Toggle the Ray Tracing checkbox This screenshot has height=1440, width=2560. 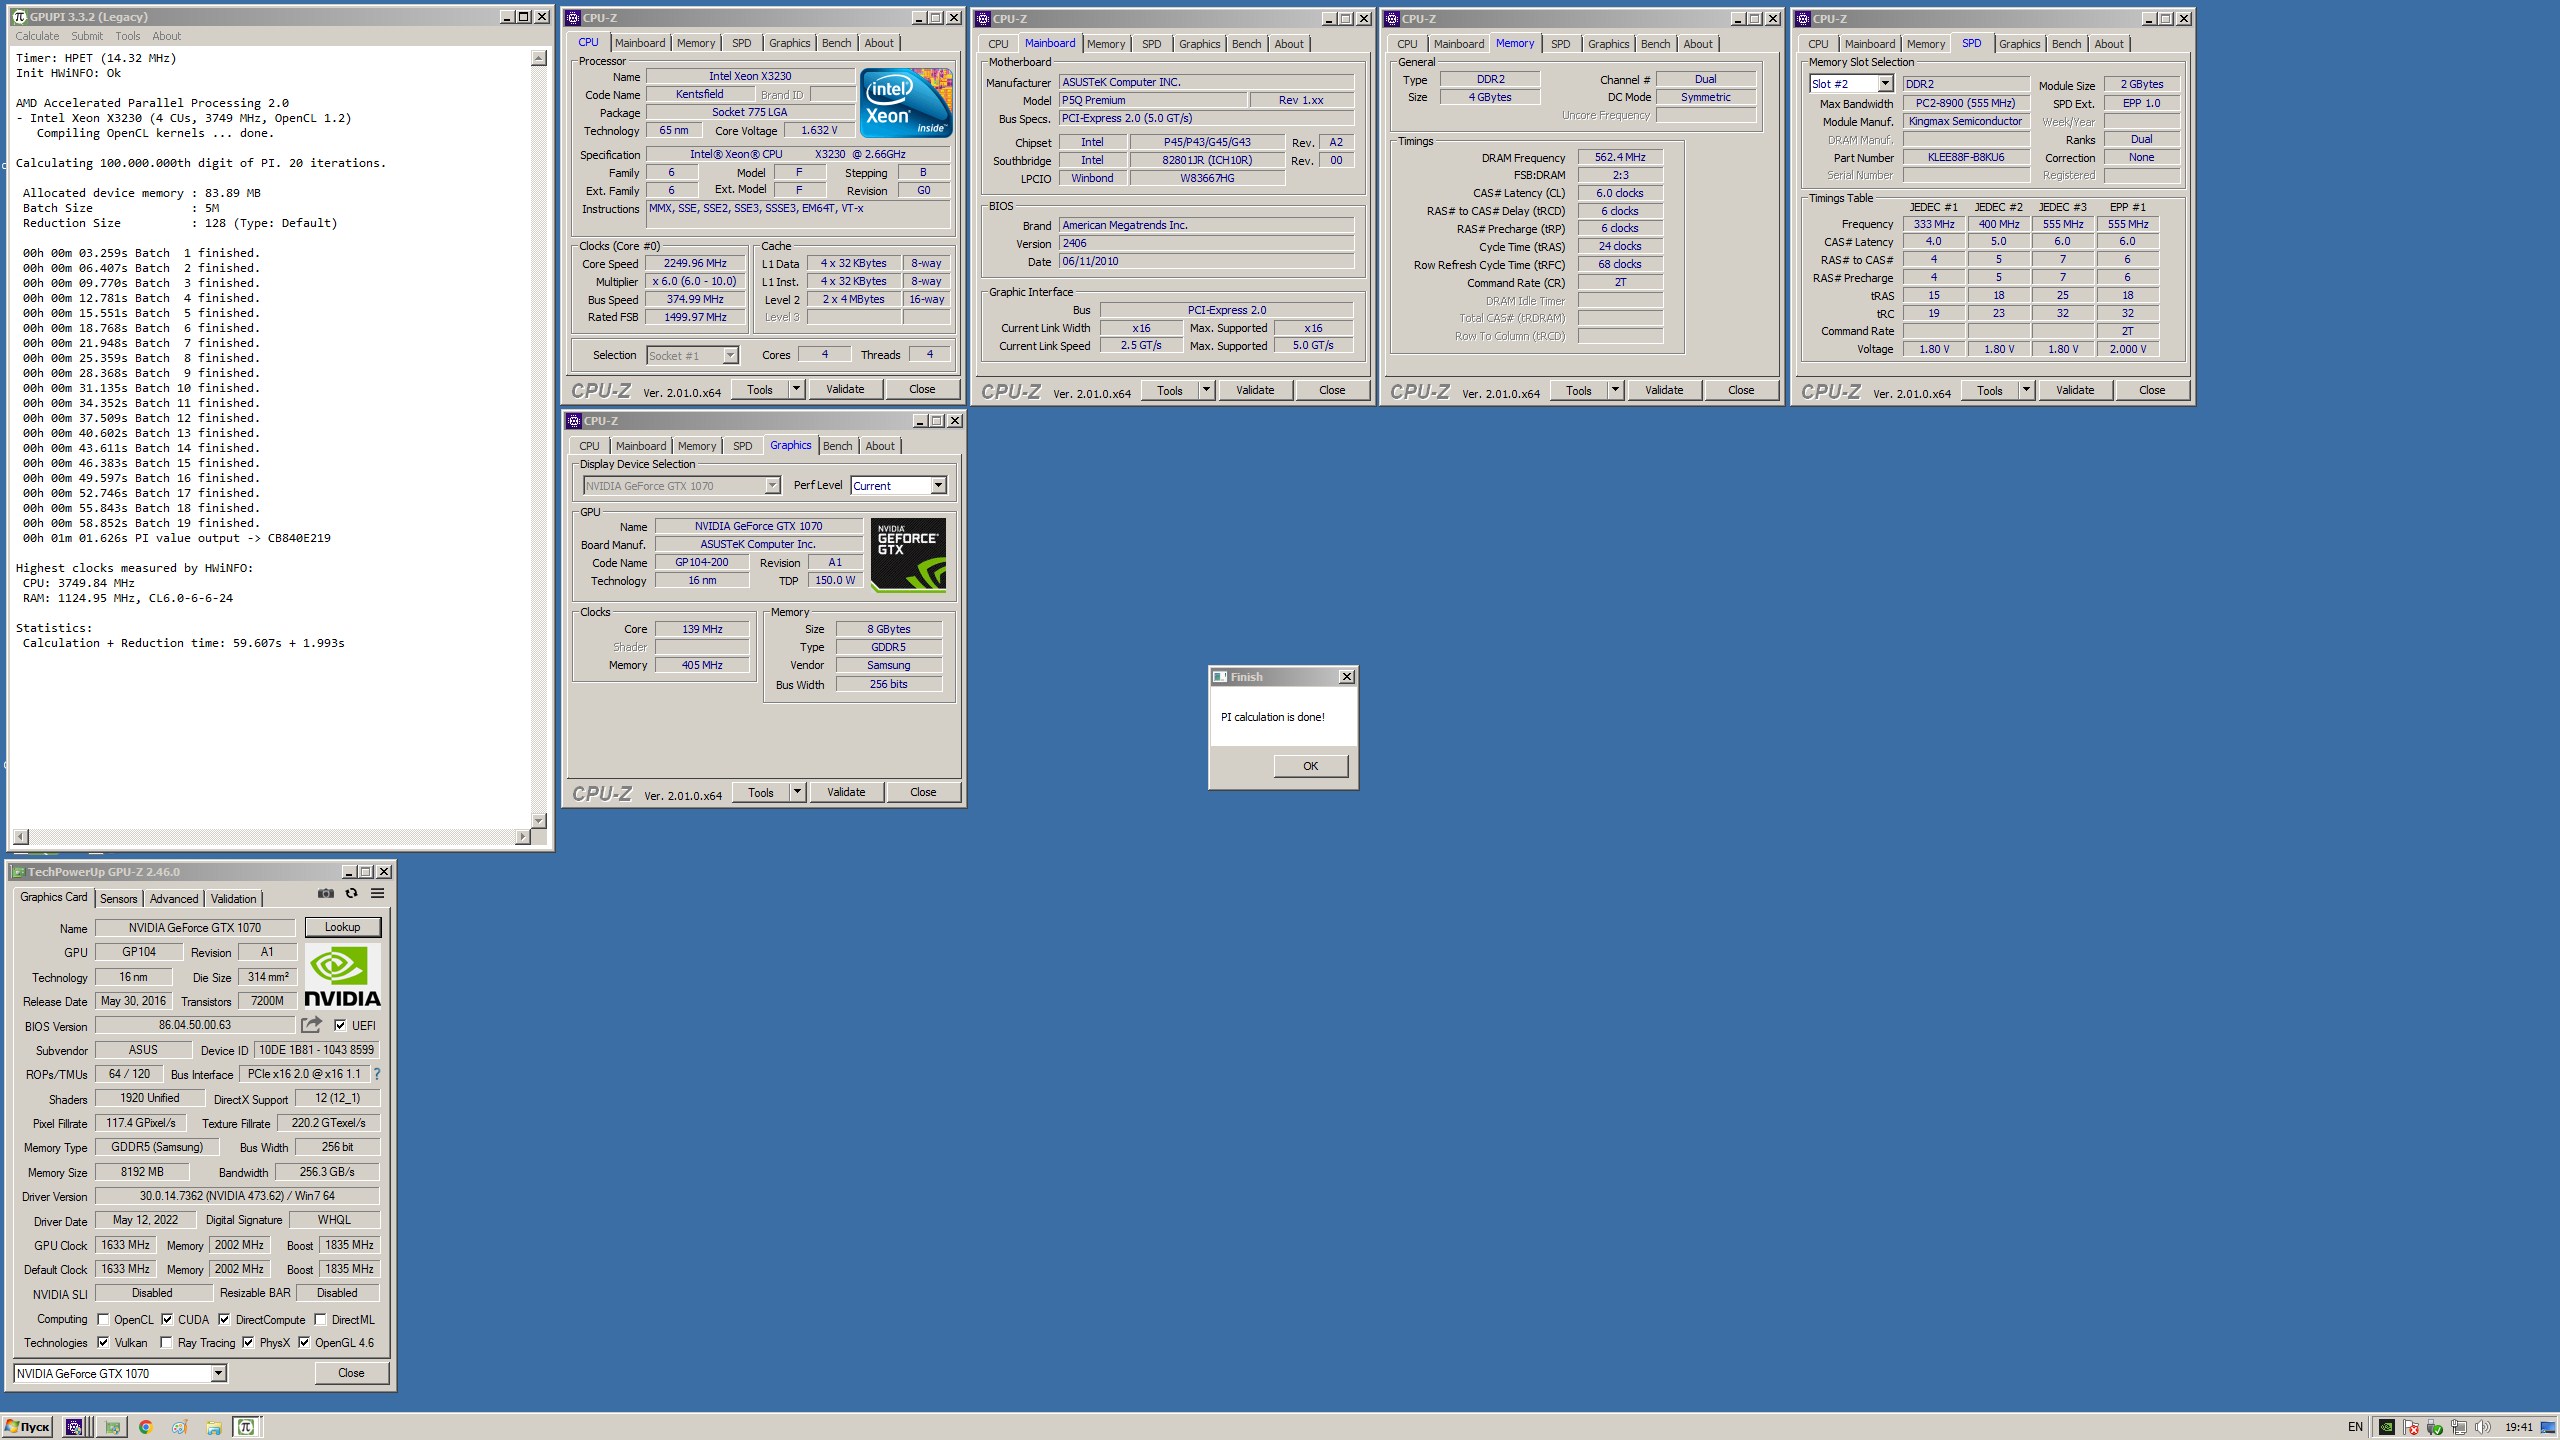click(166, 1342)
